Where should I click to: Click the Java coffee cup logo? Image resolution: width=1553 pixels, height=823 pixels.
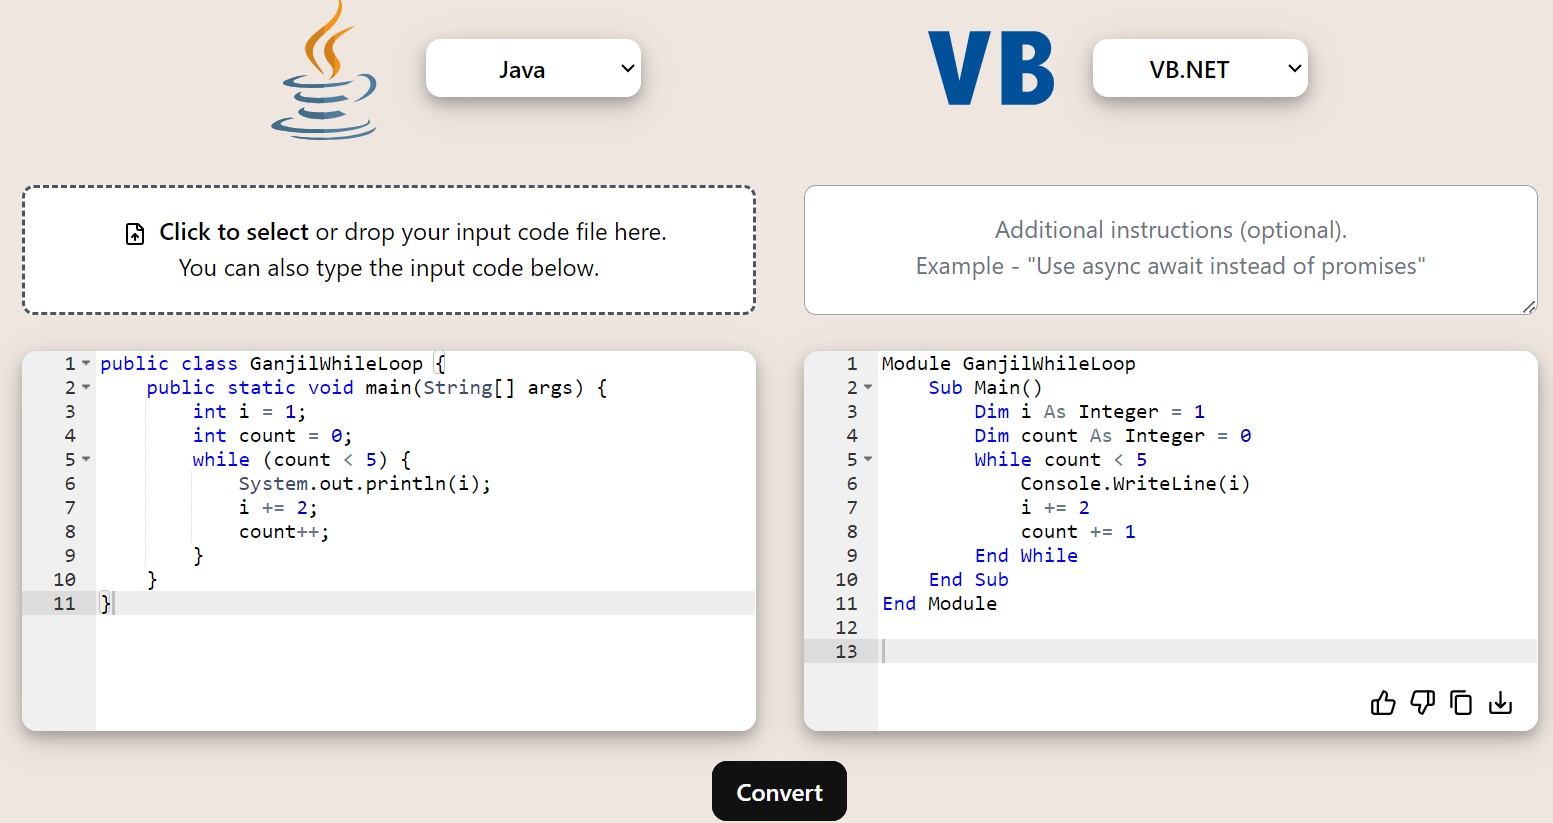point(325,72)
